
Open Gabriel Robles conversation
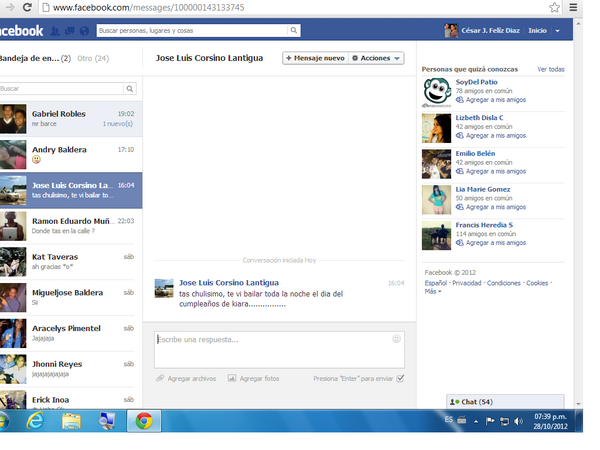[71, 119]
